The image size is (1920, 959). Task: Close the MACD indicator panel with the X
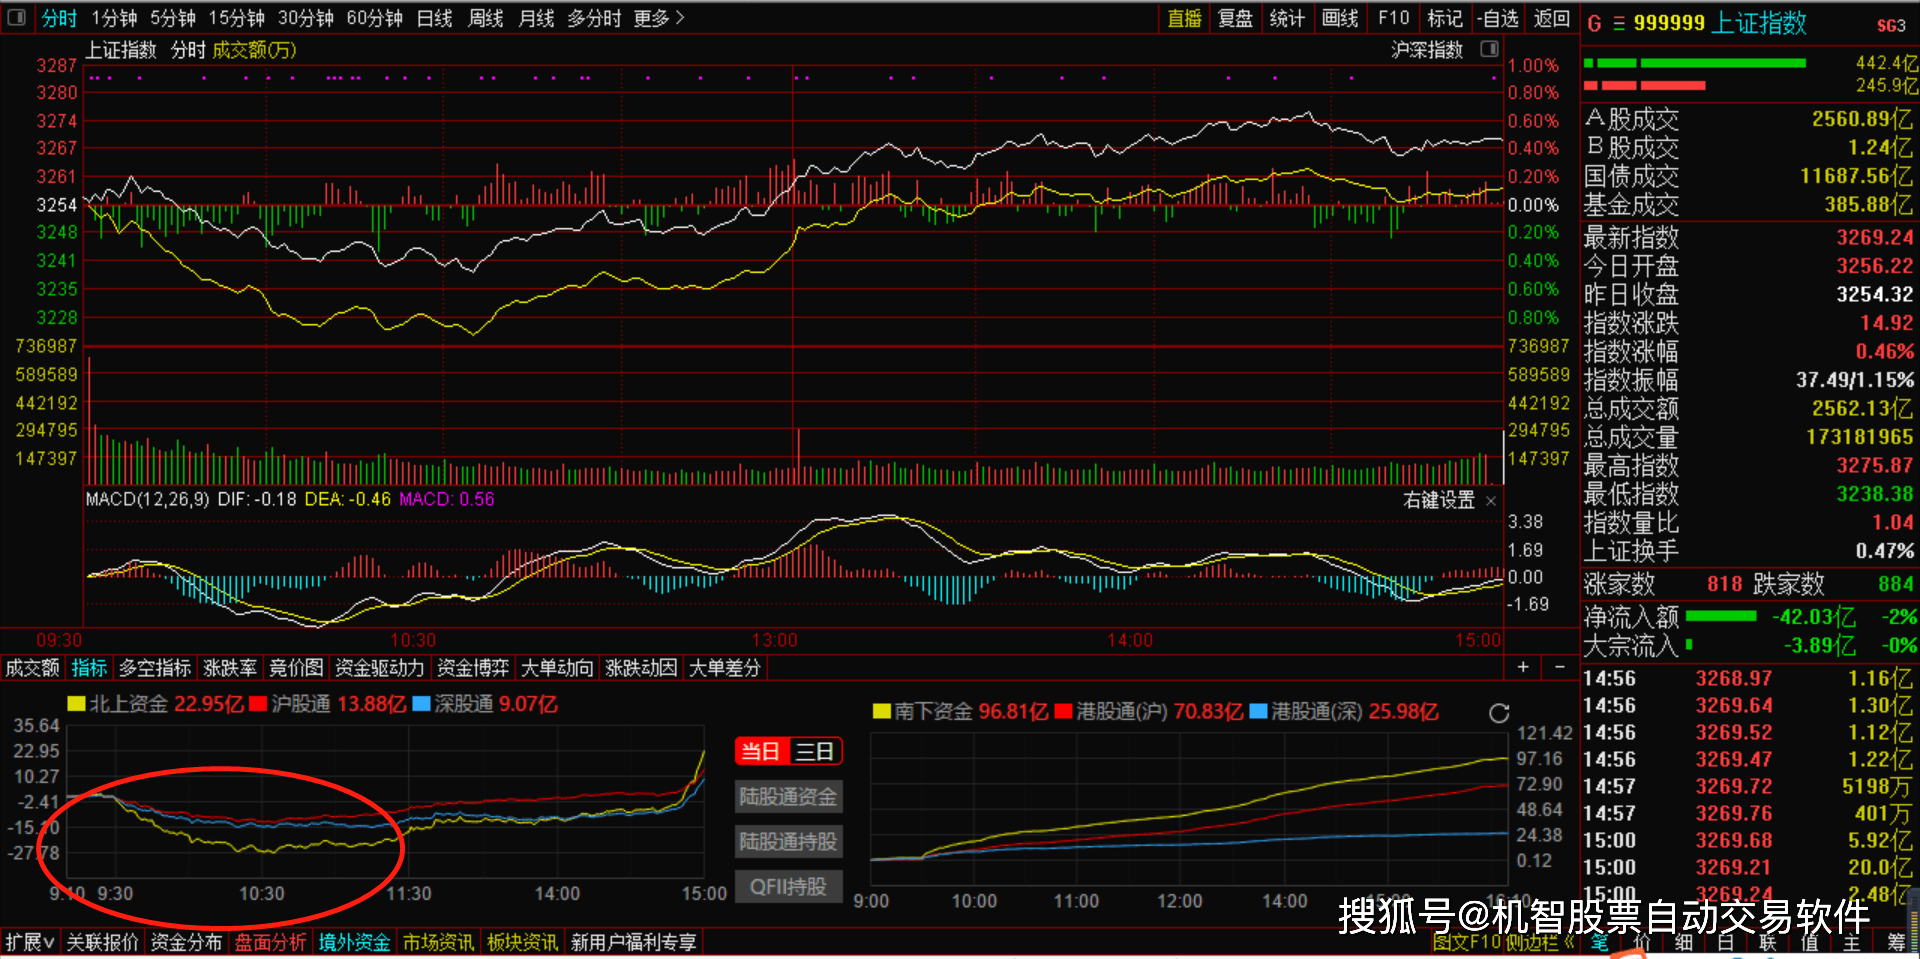[x=1491, y=501]
